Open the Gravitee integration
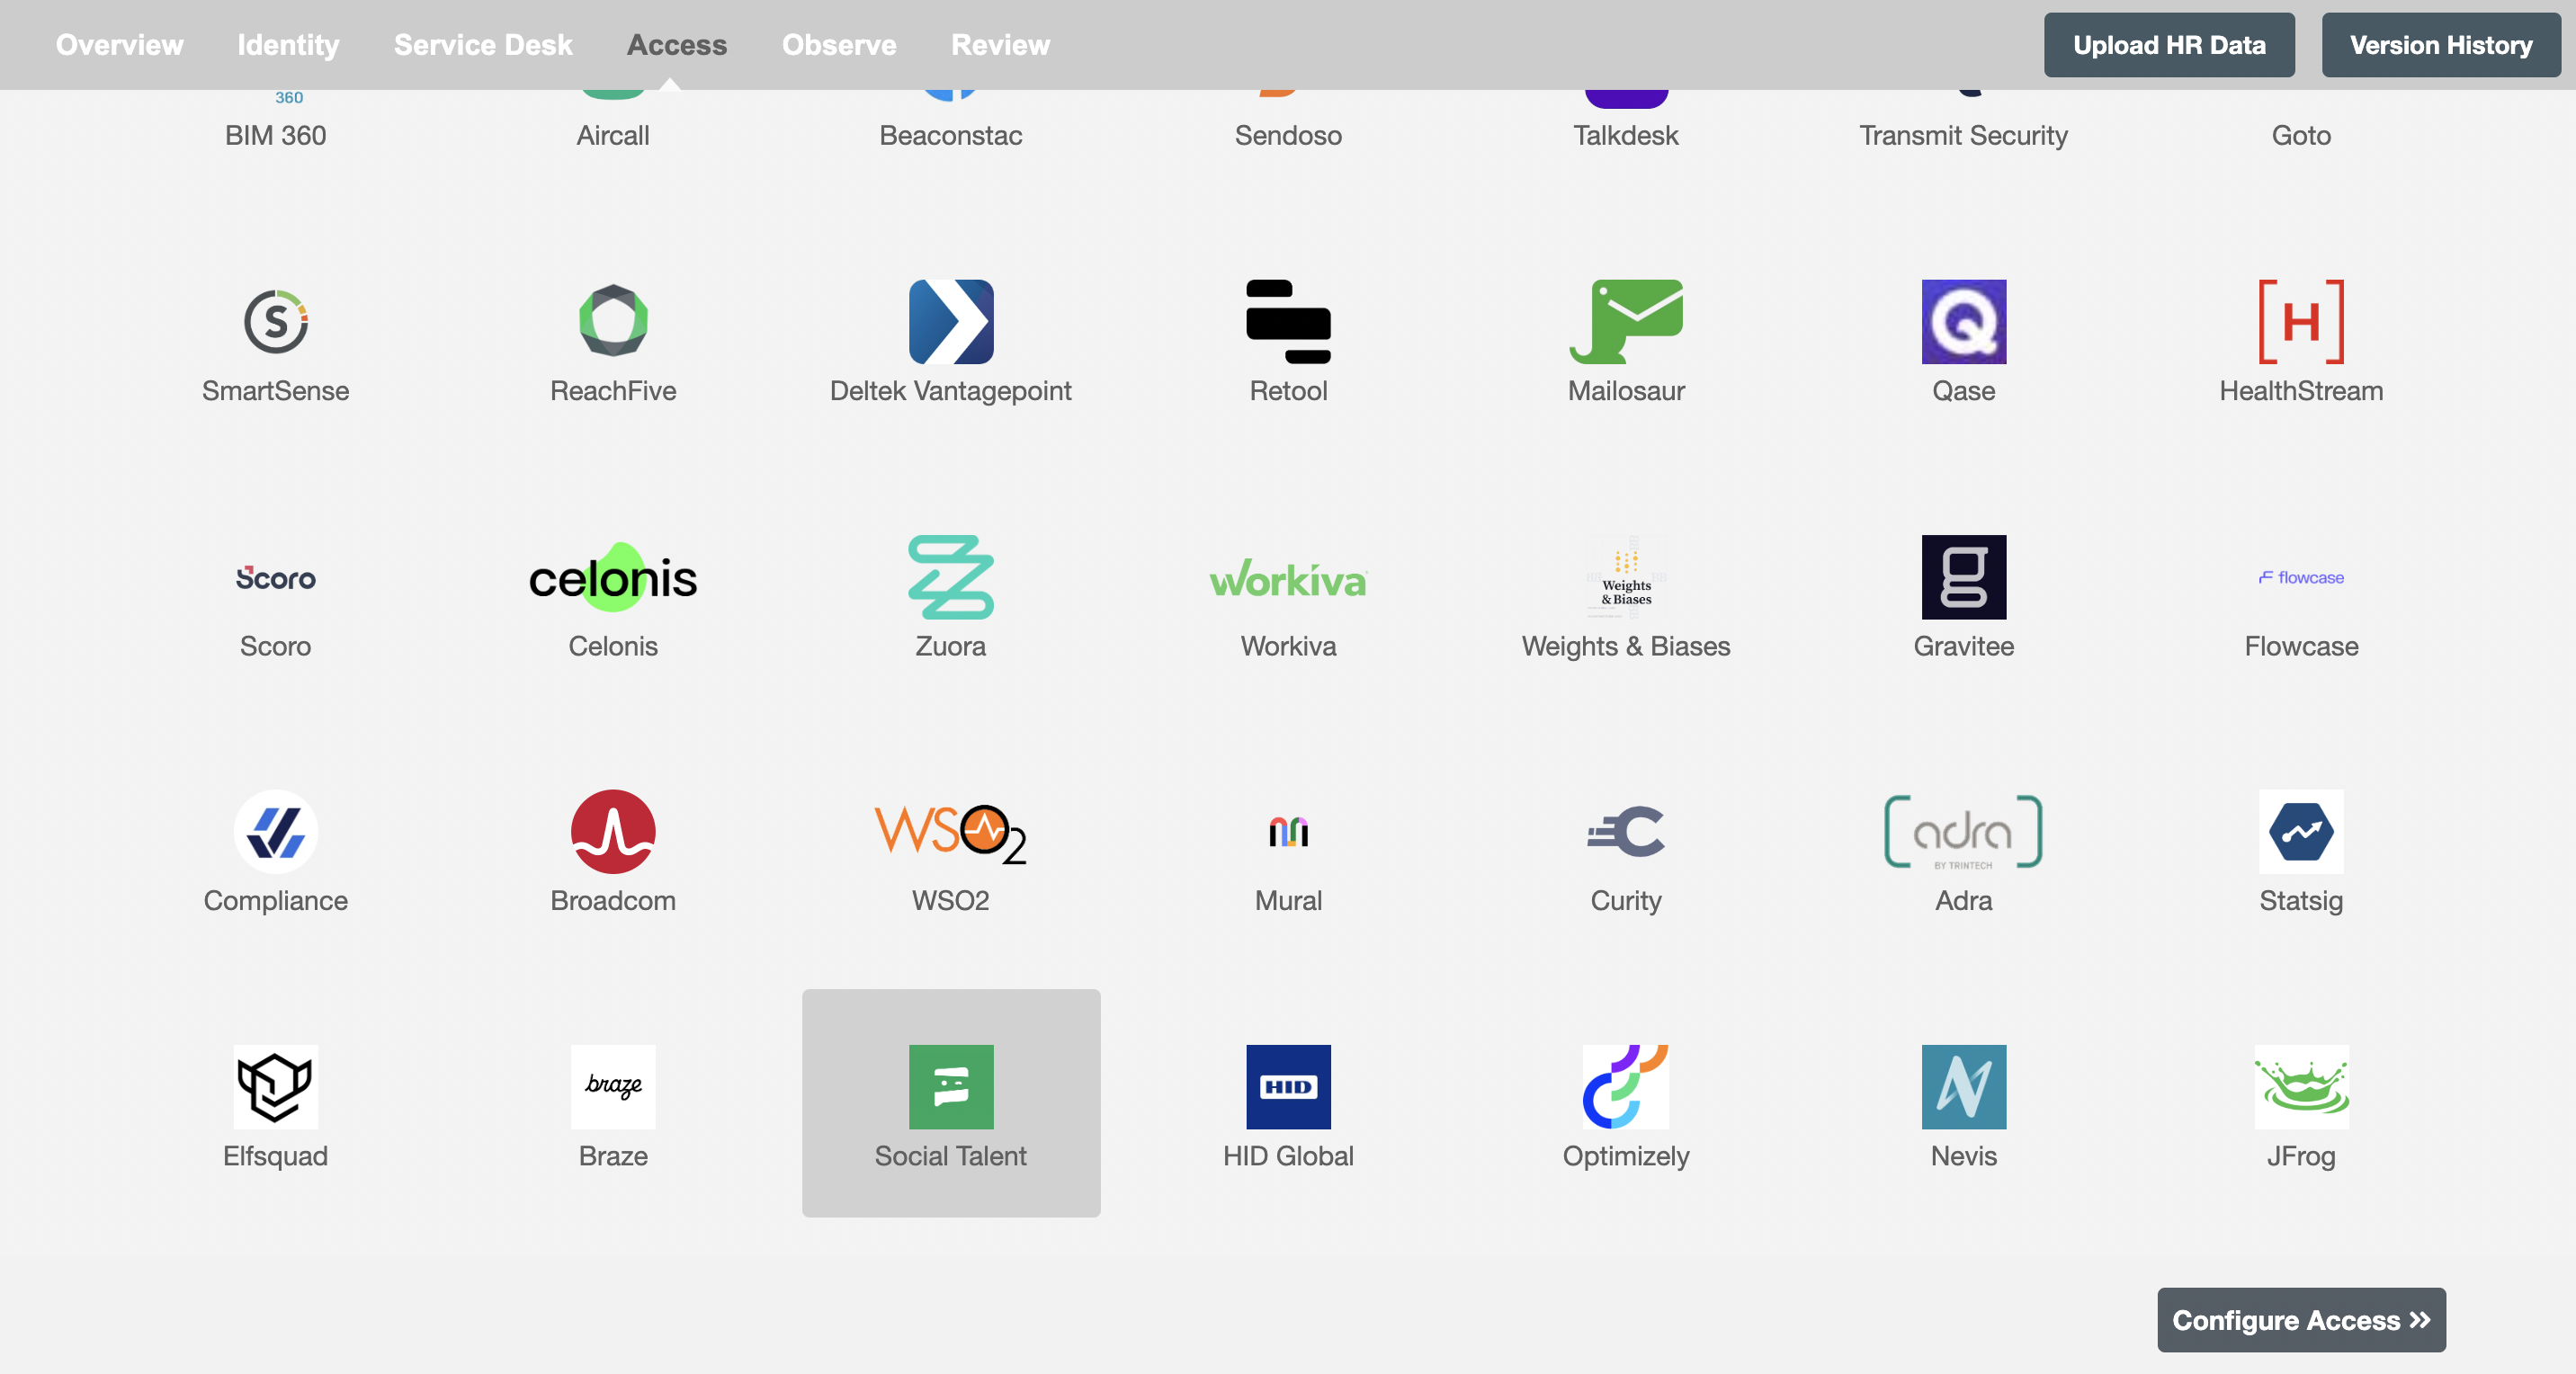Viewport: 2576px width, 1374px height. coord(1963,596)
